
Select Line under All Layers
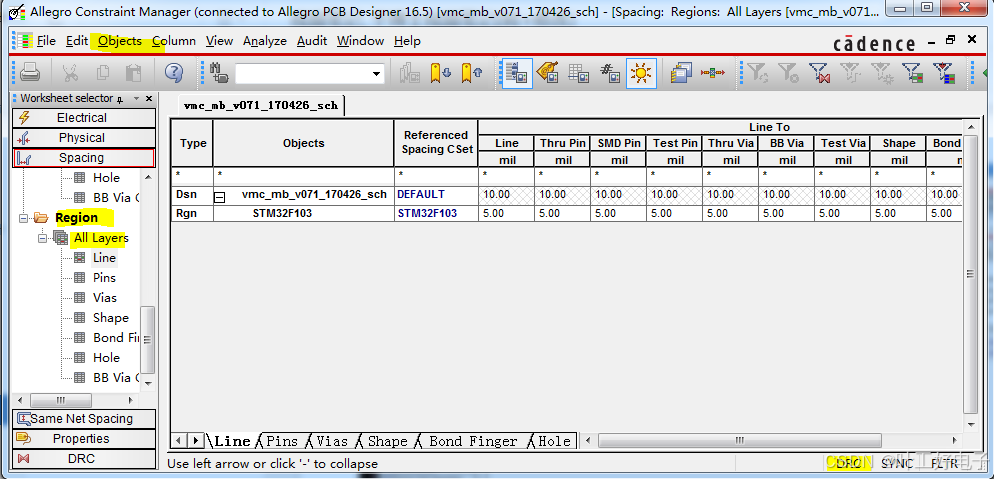tap(104, 258)
